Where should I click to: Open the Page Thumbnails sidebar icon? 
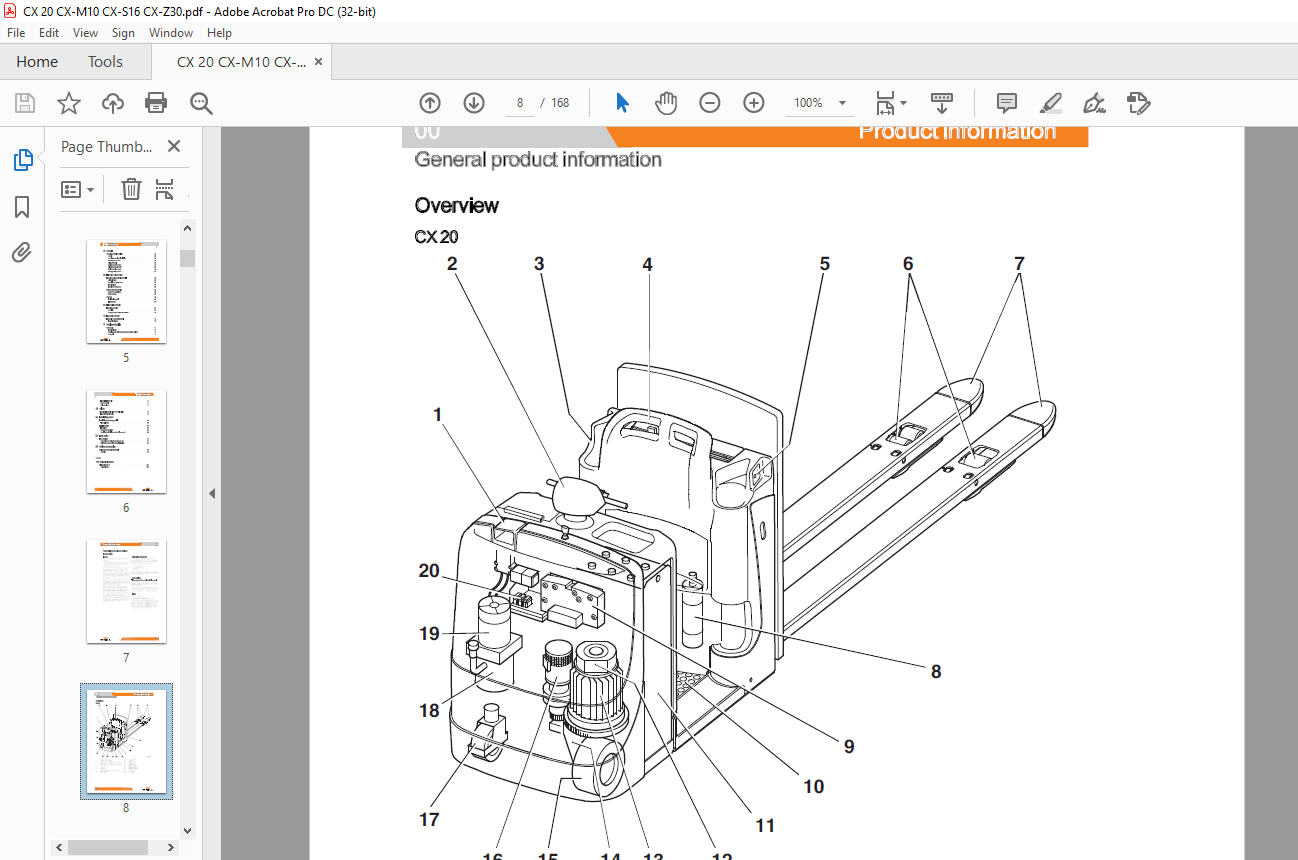22,160
